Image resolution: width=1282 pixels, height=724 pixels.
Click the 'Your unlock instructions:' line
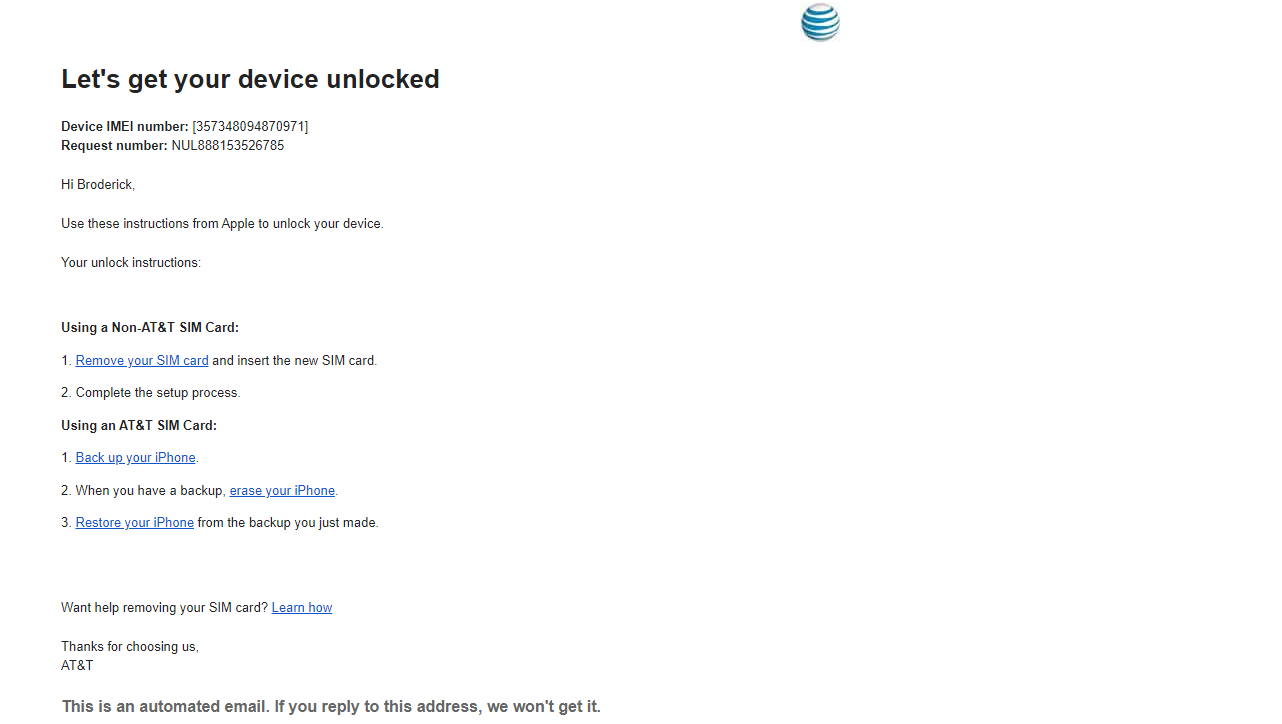[x=131, y=263]
